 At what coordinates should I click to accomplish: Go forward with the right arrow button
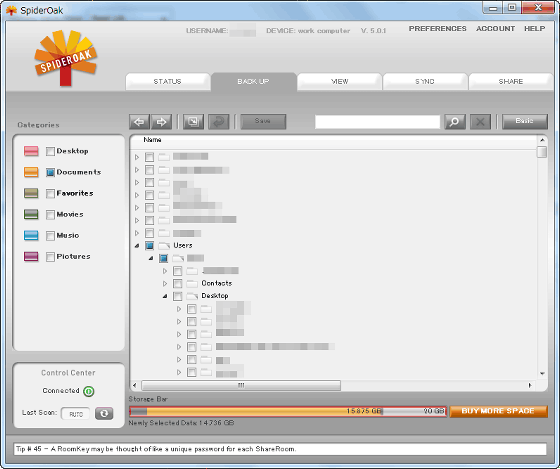tap(161, 122)
